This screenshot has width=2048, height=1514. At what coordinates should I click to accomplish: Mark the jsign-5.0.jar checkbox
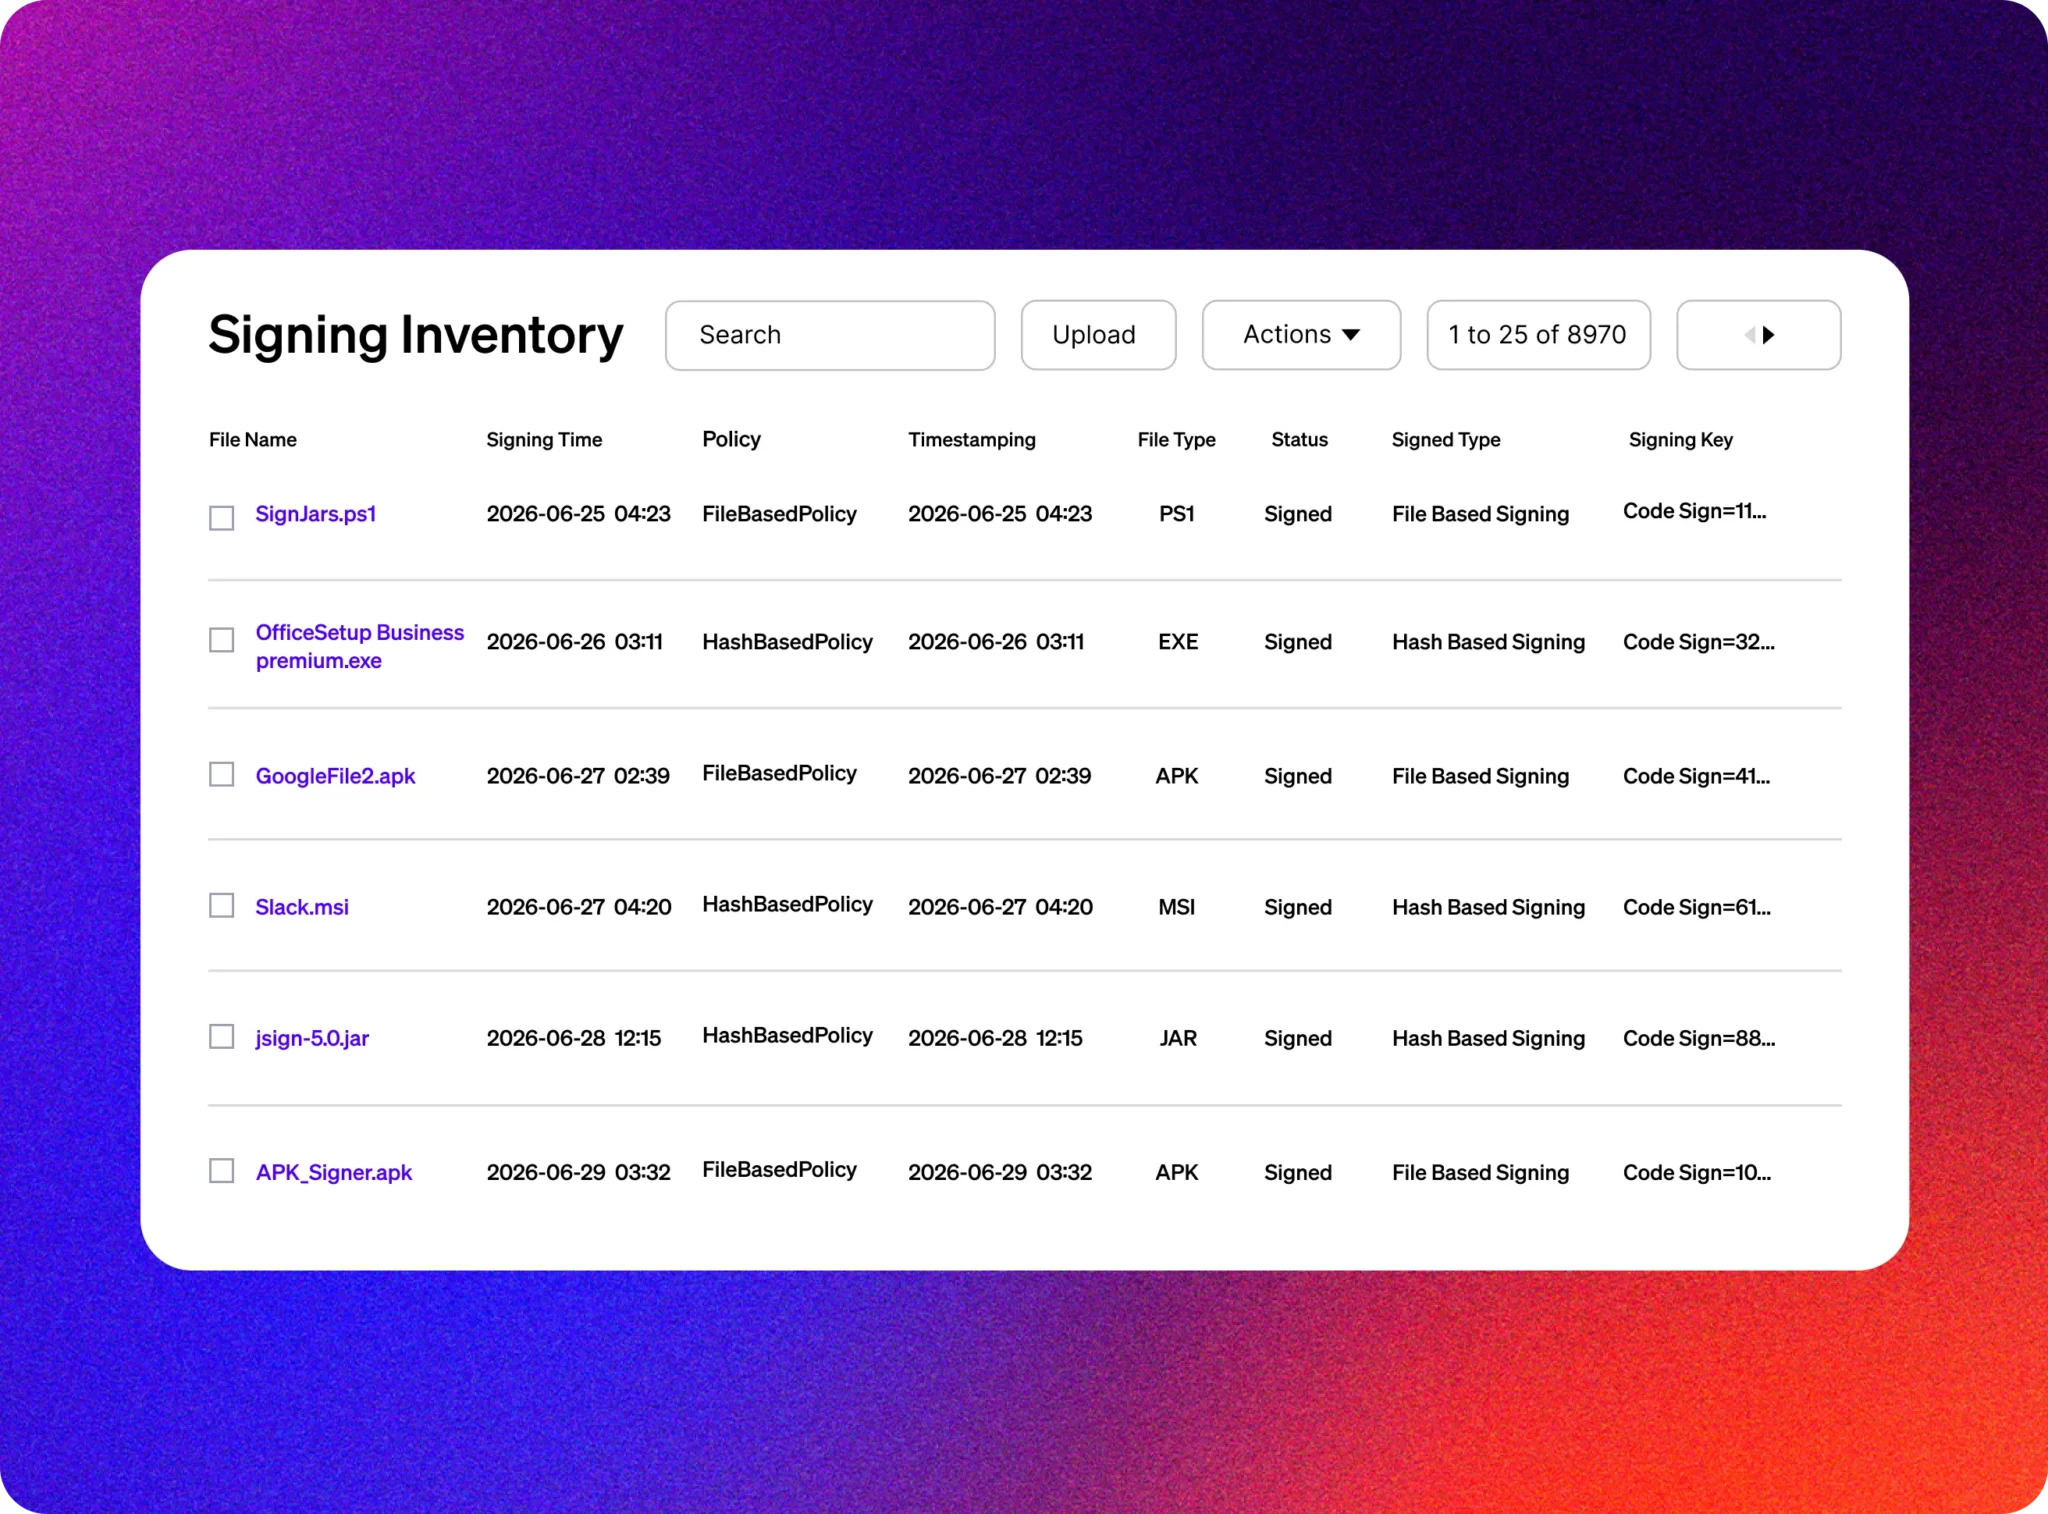tap(221, 1036)
